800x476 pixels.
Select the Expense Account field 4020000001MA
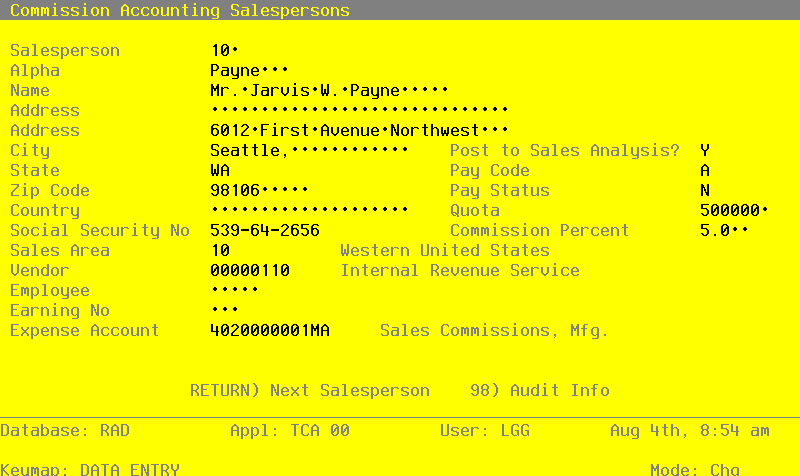270,330
